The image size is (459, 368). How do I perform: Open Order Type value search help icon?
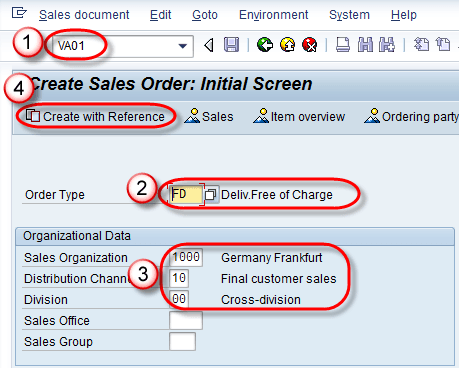(210, 195)
